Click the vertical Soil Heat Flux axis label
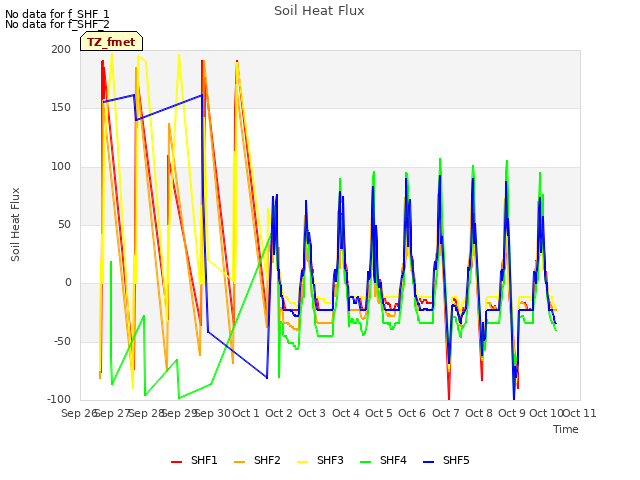Image resolution: width=640 pixels, height=480 pixels. coord(15,224)
